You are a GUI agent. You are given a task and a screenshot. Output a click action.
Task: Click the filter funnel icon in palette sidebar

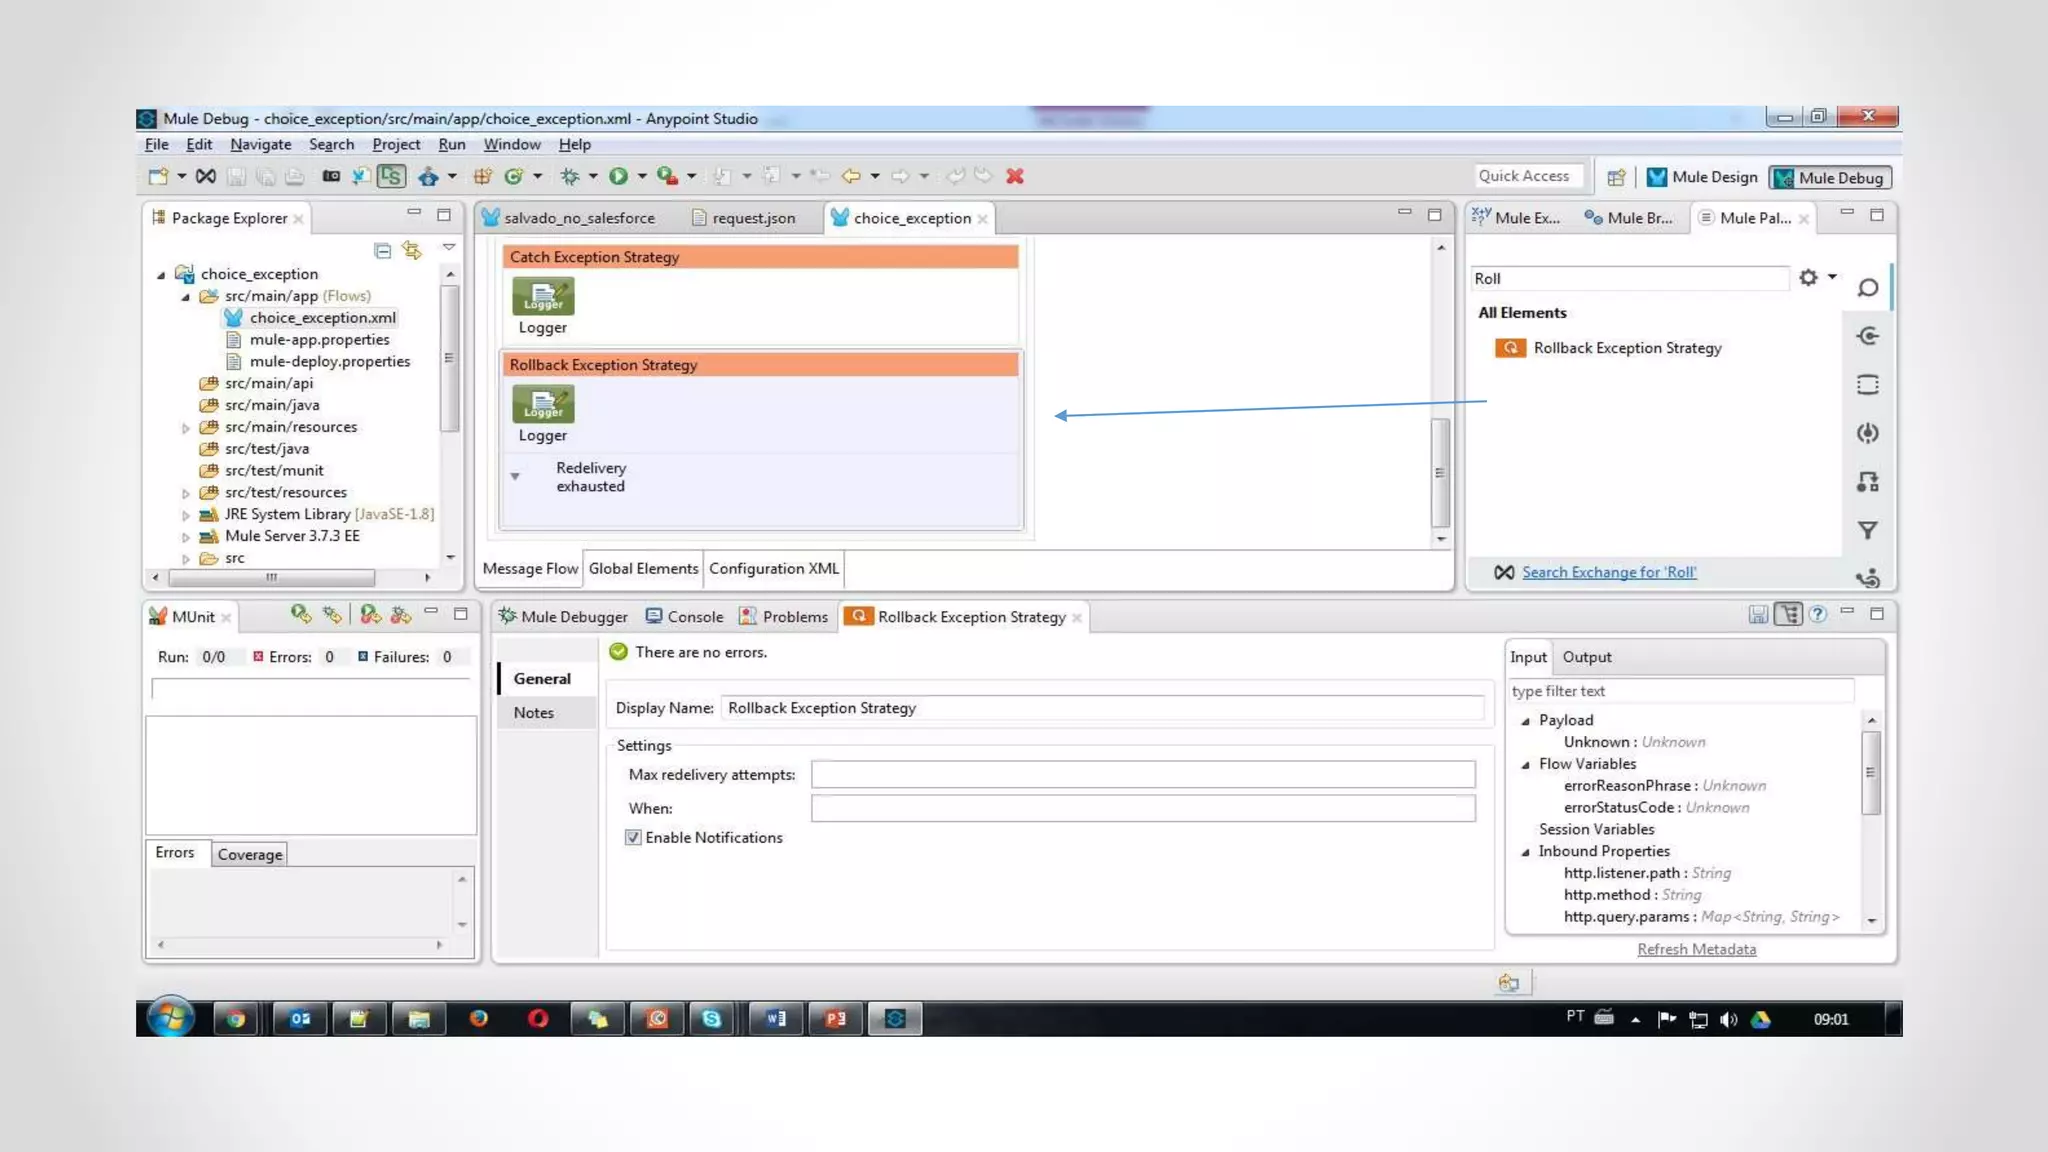[x=1867, y=530]
